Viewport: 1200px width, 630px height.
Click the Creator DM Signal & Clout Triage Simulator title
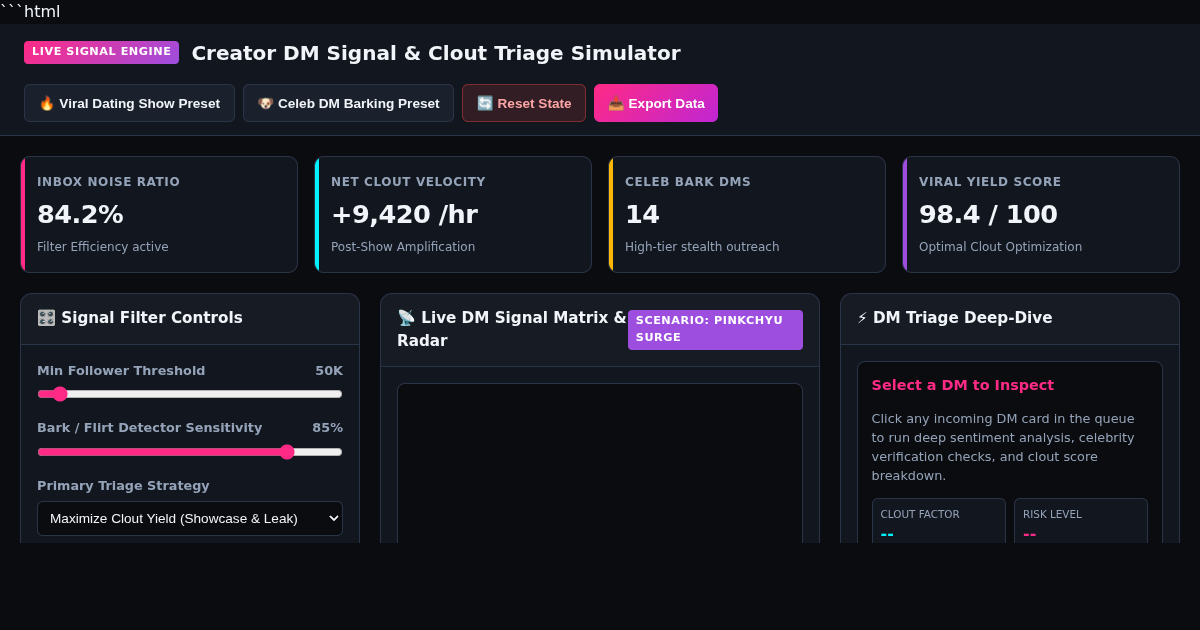pos(436,53)
